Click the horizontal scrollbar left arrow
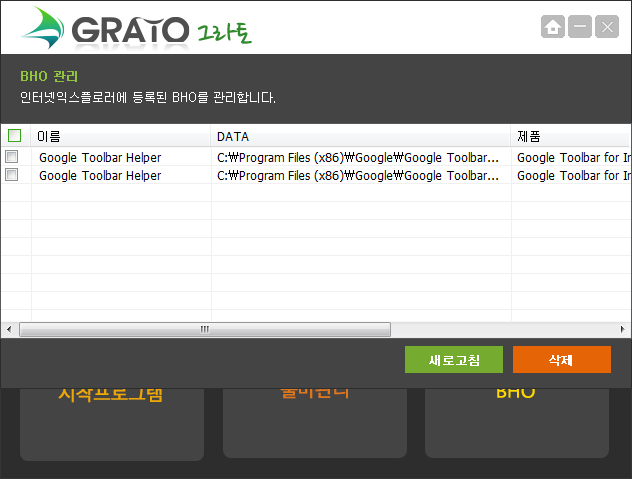Screen dimensions: 632x479 pyautogui.click(x=9, y=329)
